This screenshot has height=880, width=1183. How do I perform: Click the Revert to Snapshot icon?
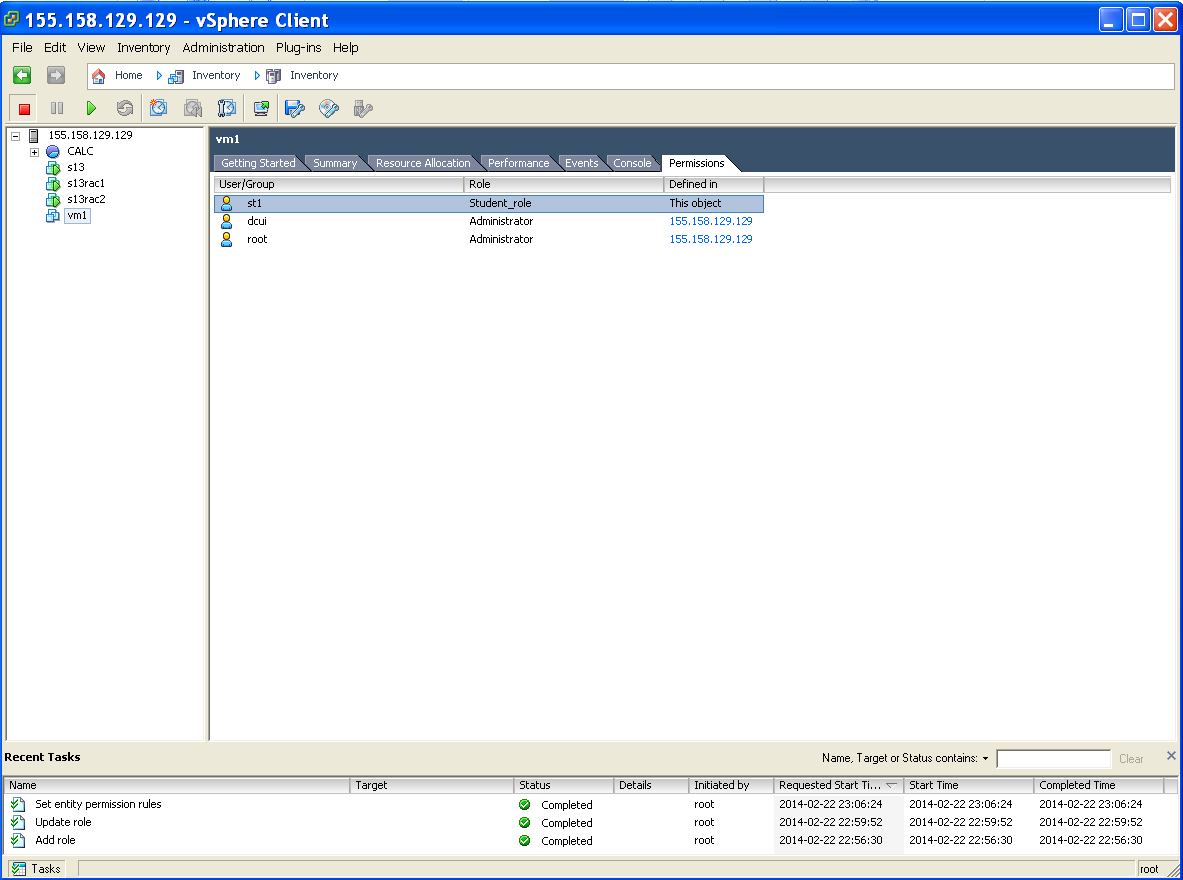[192, 109]
